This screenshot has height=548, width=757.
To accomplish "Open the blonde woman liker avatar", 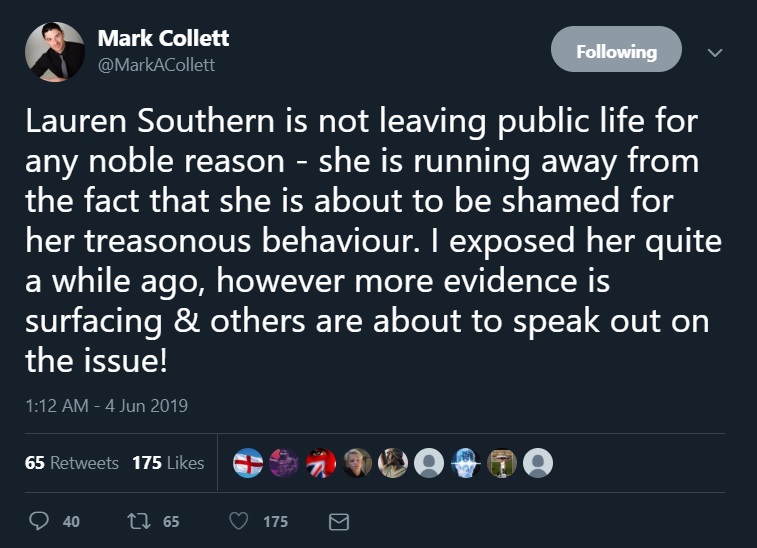I will [357, 462].
